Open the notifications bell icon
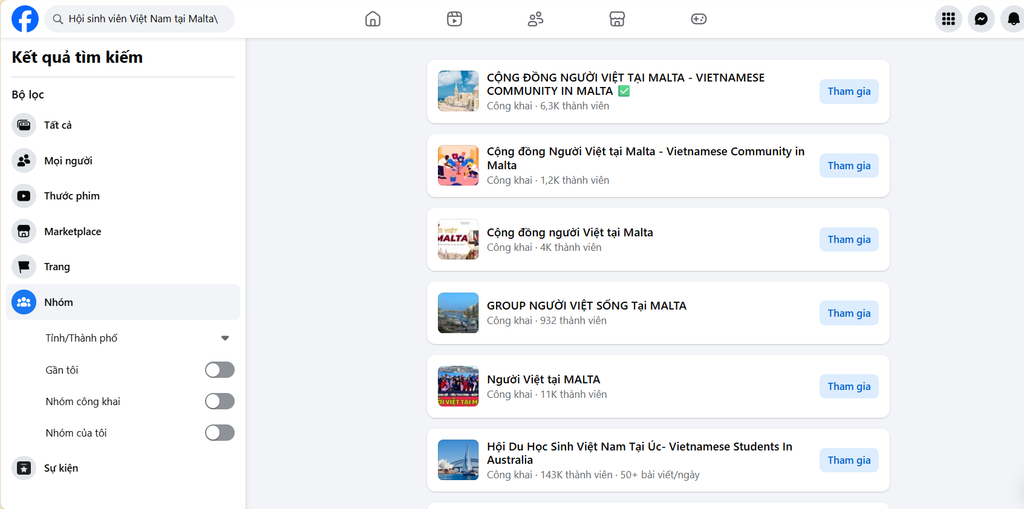The width and height of the screenshot is (1024, 509). 1013,19
